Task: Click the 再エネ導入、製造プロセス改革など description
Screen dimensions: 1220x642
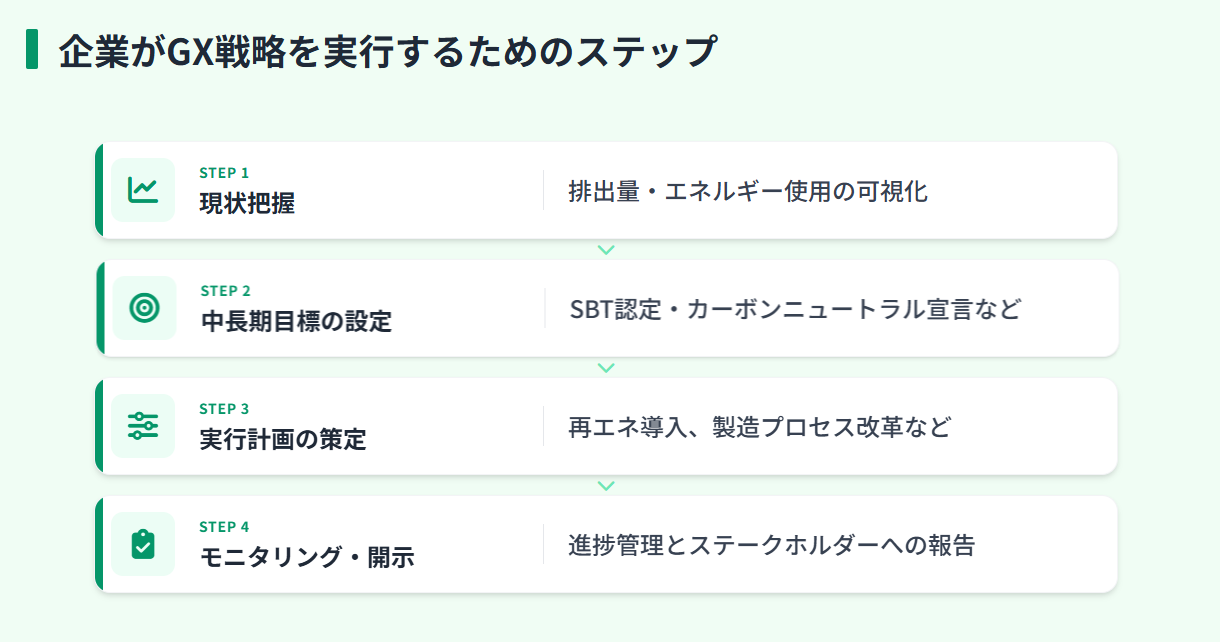Action: click(x=759, y=428)
